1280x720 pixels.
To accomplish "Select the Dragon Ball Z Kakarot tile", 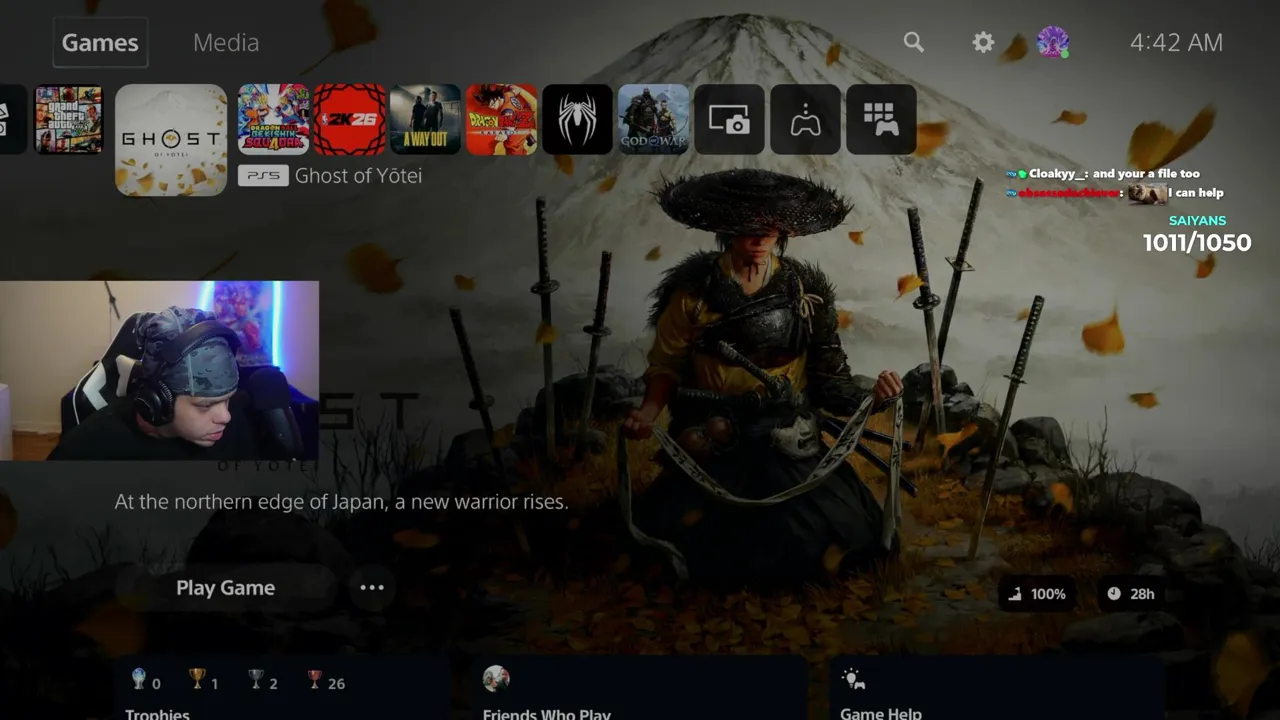I will tap(501, 119).
